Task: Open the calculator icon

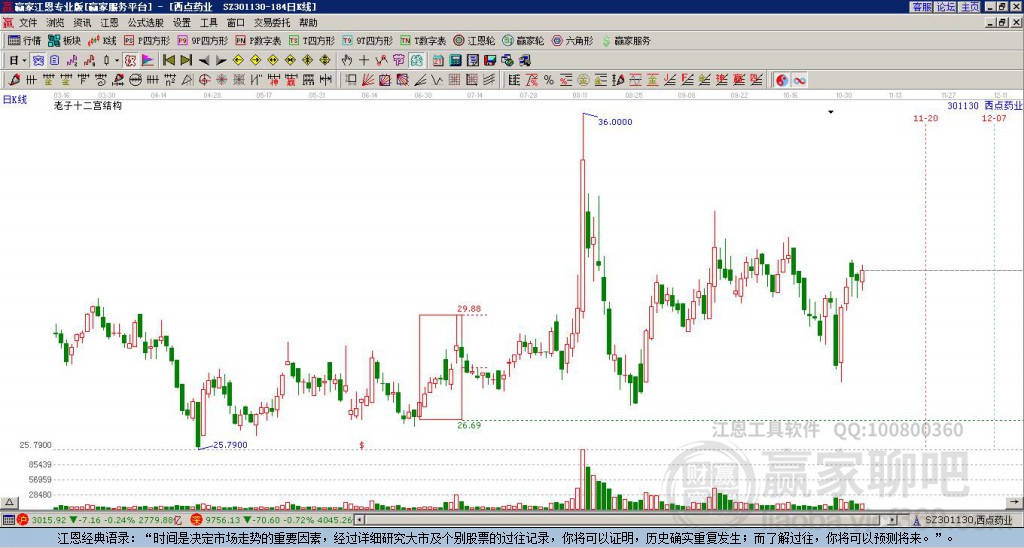Action: 456,60
